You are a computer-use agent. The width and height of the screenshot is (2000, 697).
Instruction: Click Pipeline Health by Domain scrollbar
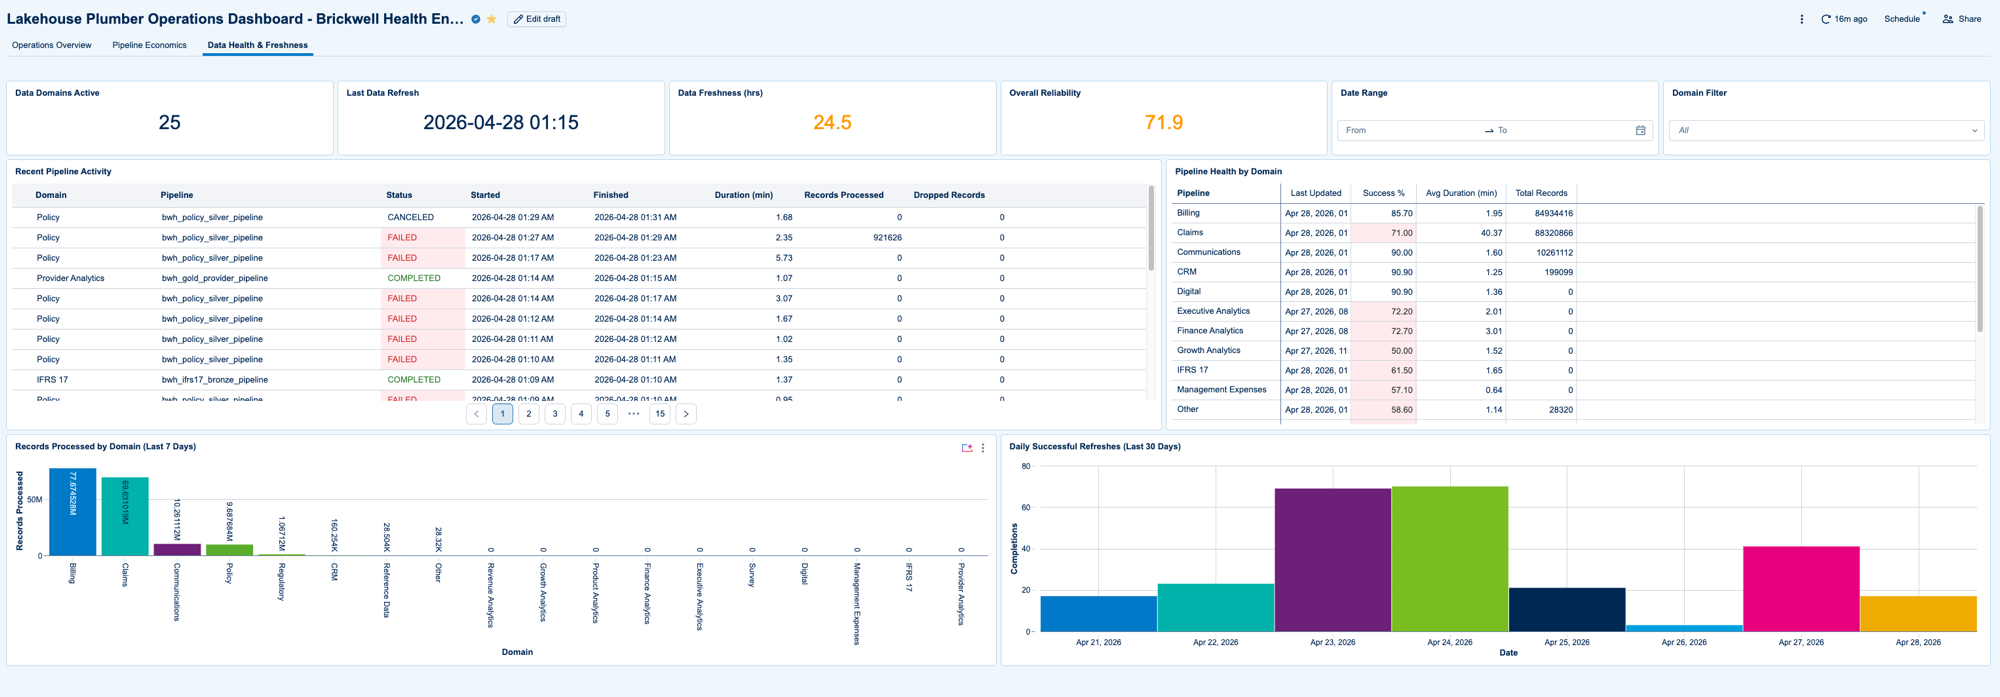coord(1980,268)
